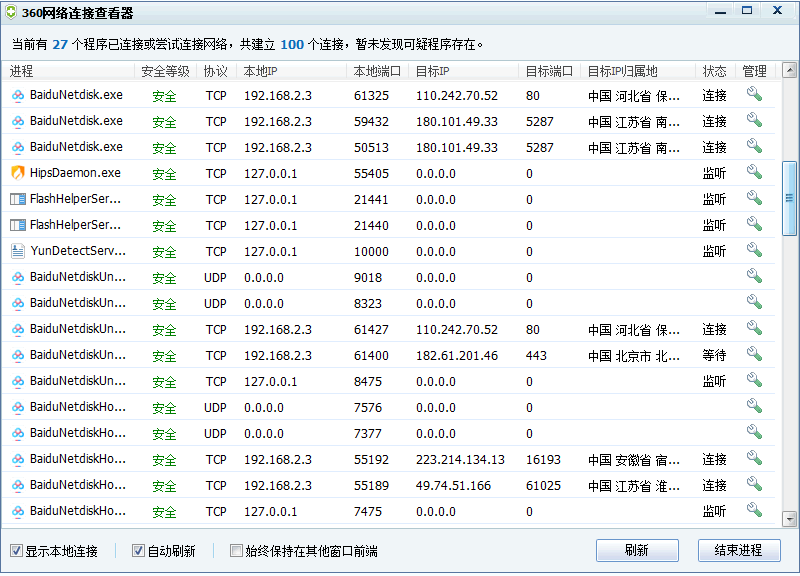Click manage wrench for HipsDaemon.exe row
Viewport: 800px width, 576px height.
pyautogui.click(x=754, y=173)
